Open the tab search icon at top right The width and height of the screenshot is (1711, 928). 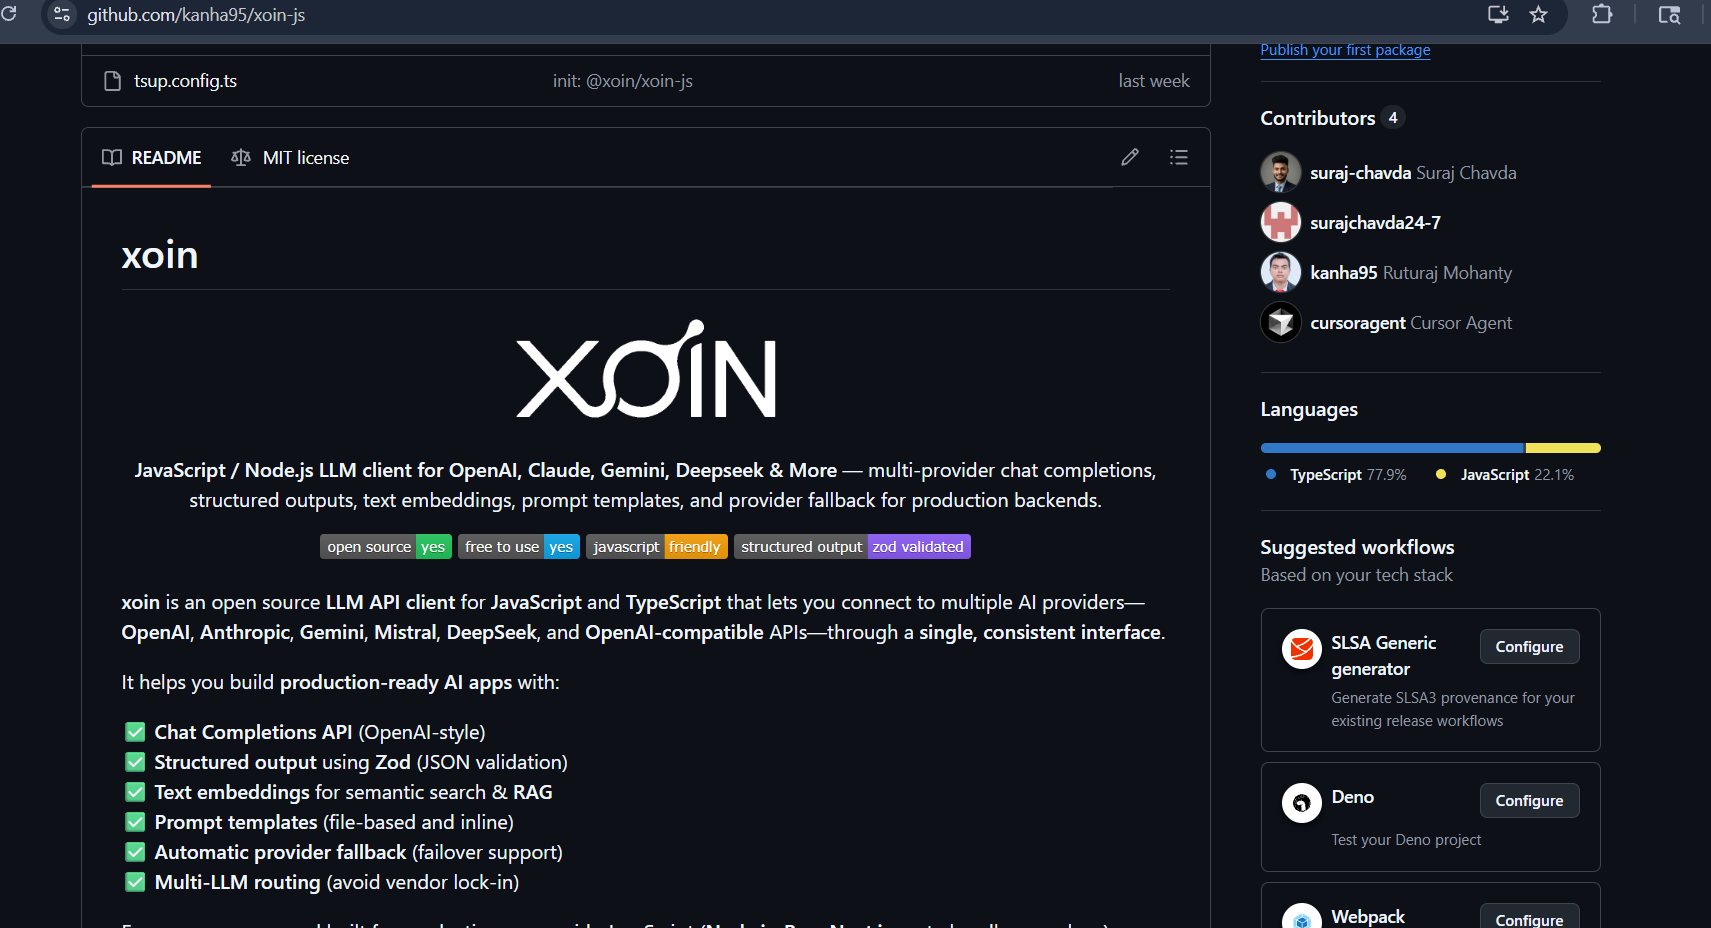pos(1669,14)
